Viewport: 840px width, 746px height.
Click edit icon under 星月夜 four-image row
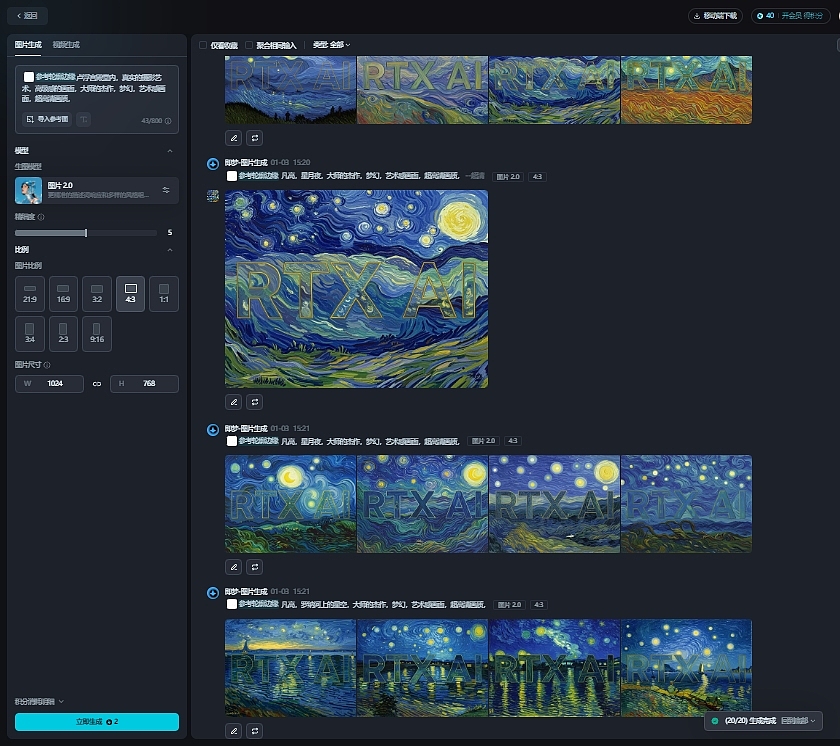pyautogui.click(x=234, y=567)
